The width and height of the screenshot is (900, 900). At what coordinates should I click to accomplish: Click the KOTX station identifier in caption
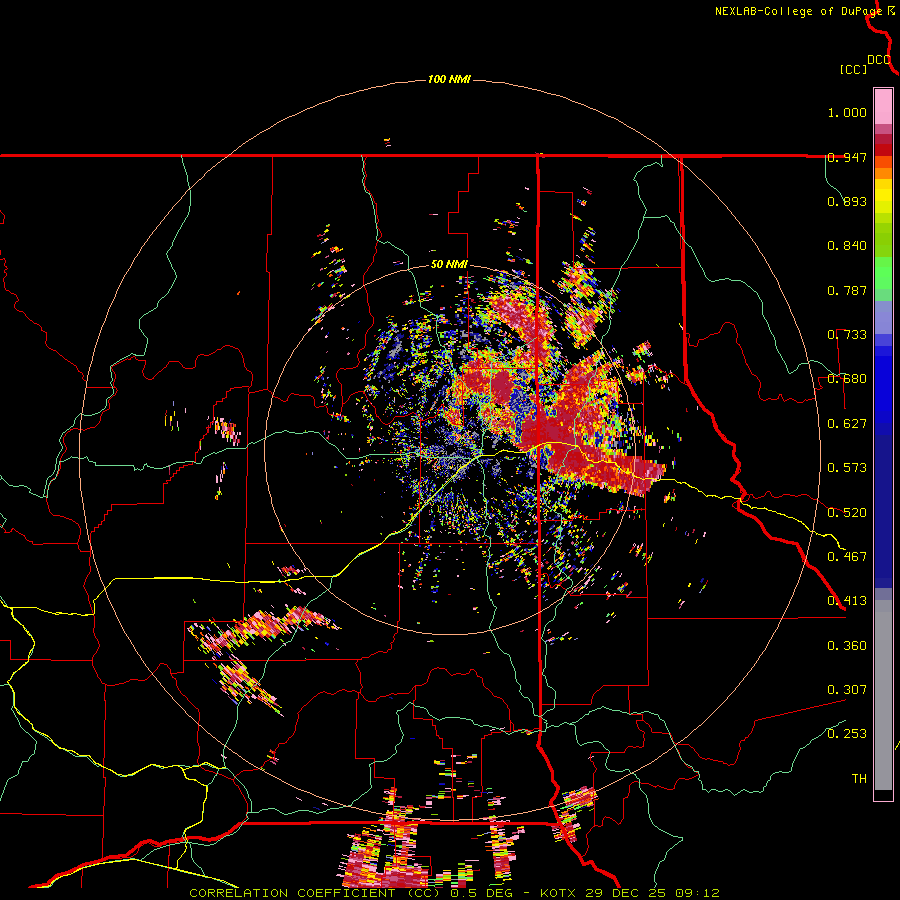pos(558,893)
